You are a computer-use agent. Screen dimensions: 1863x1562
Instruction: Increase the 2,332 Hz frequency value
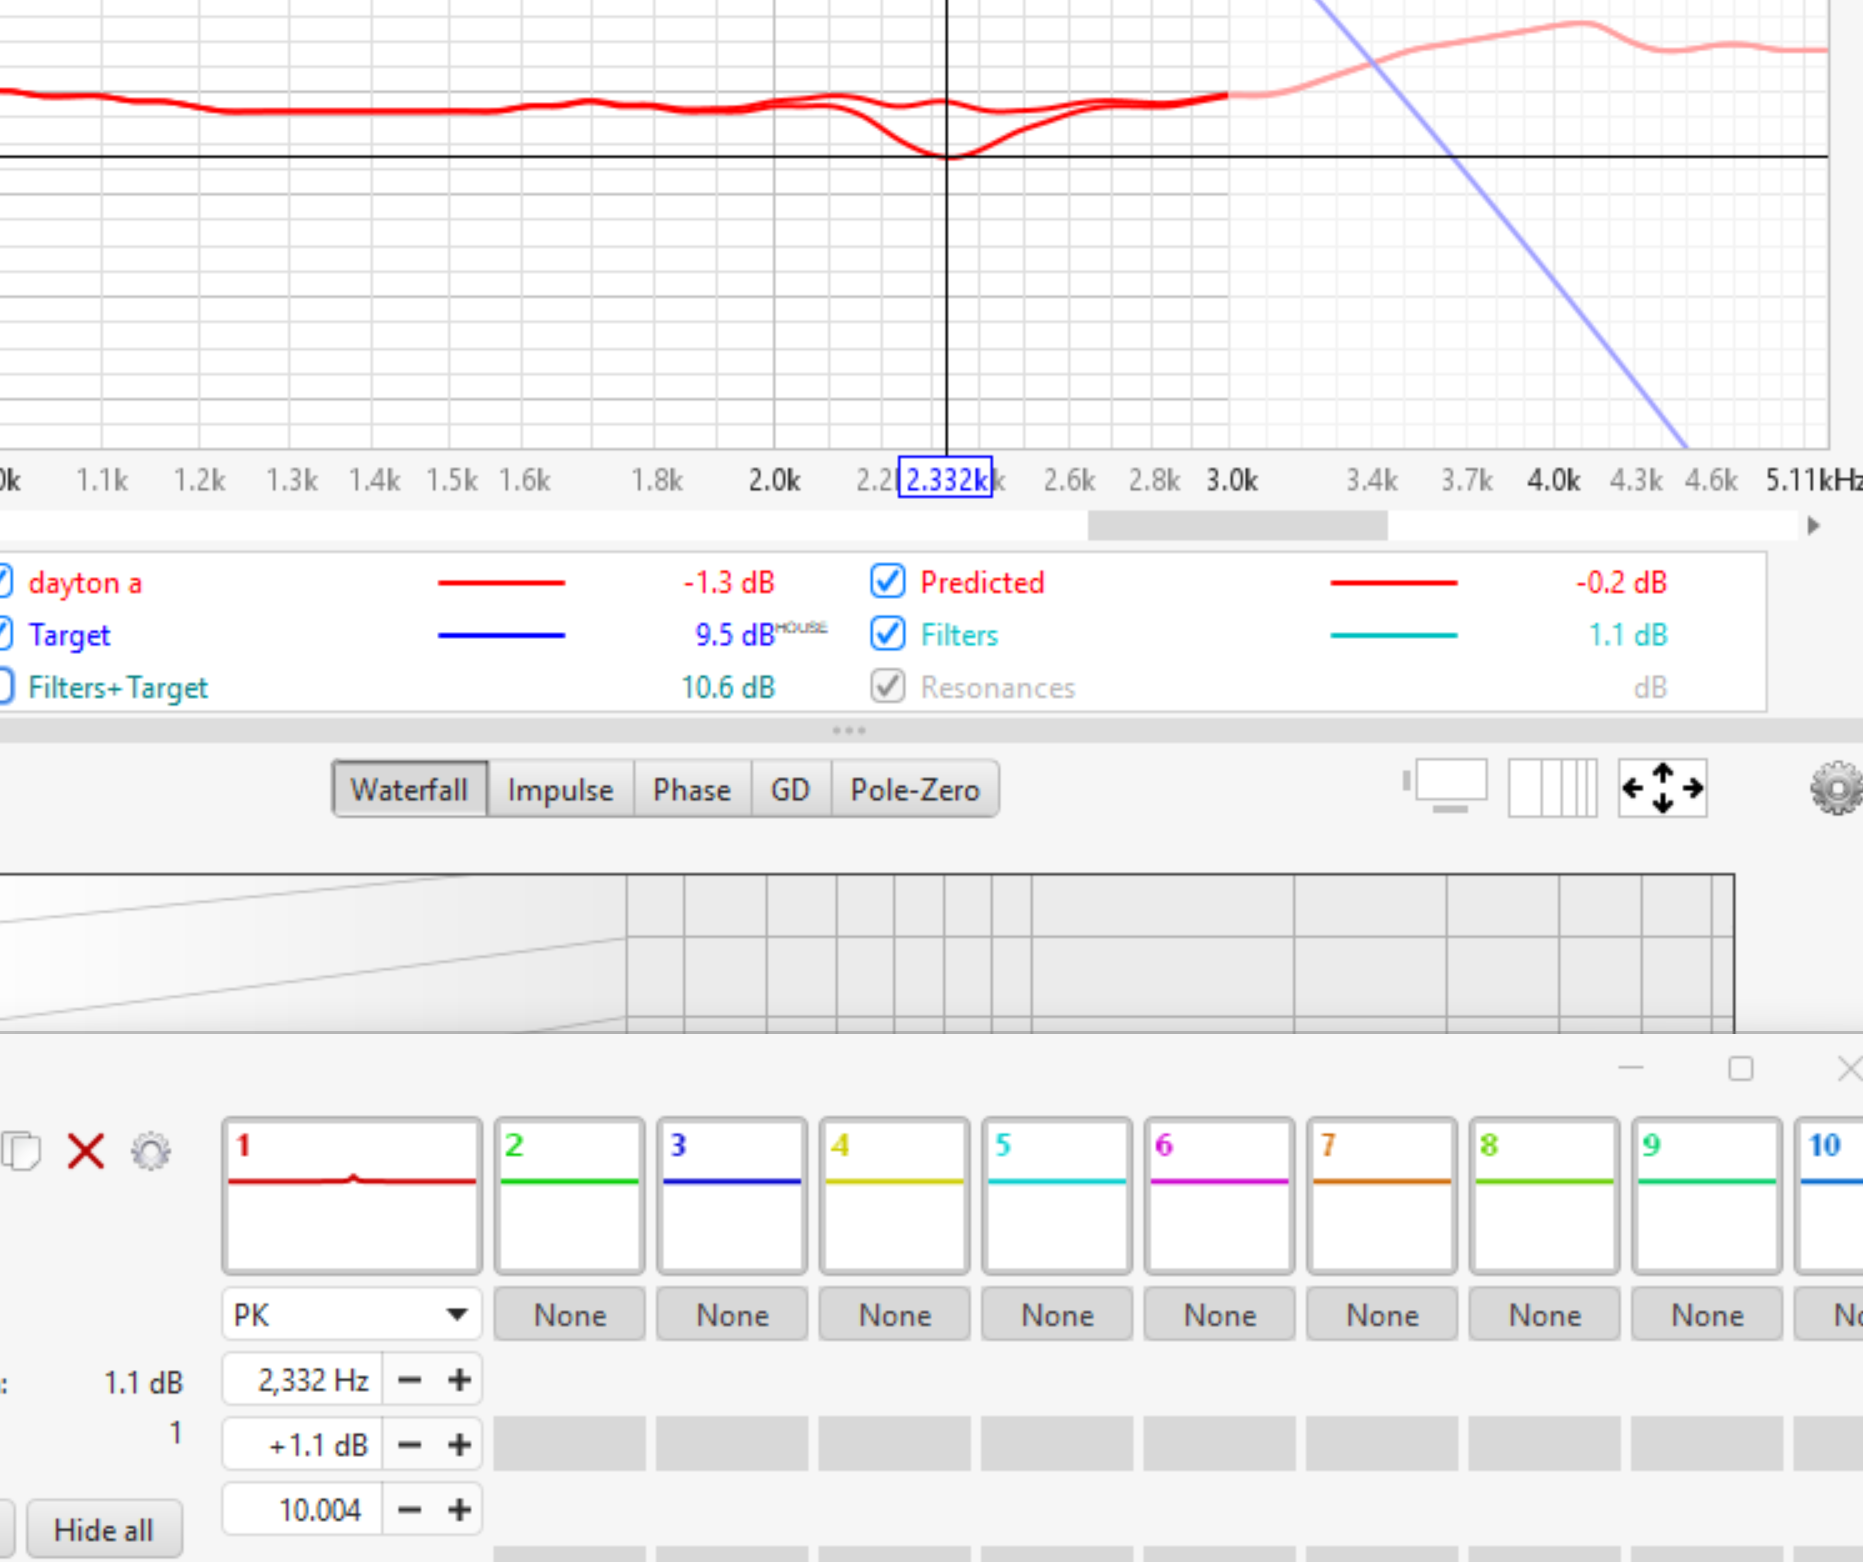click(x=459, y=1380)
